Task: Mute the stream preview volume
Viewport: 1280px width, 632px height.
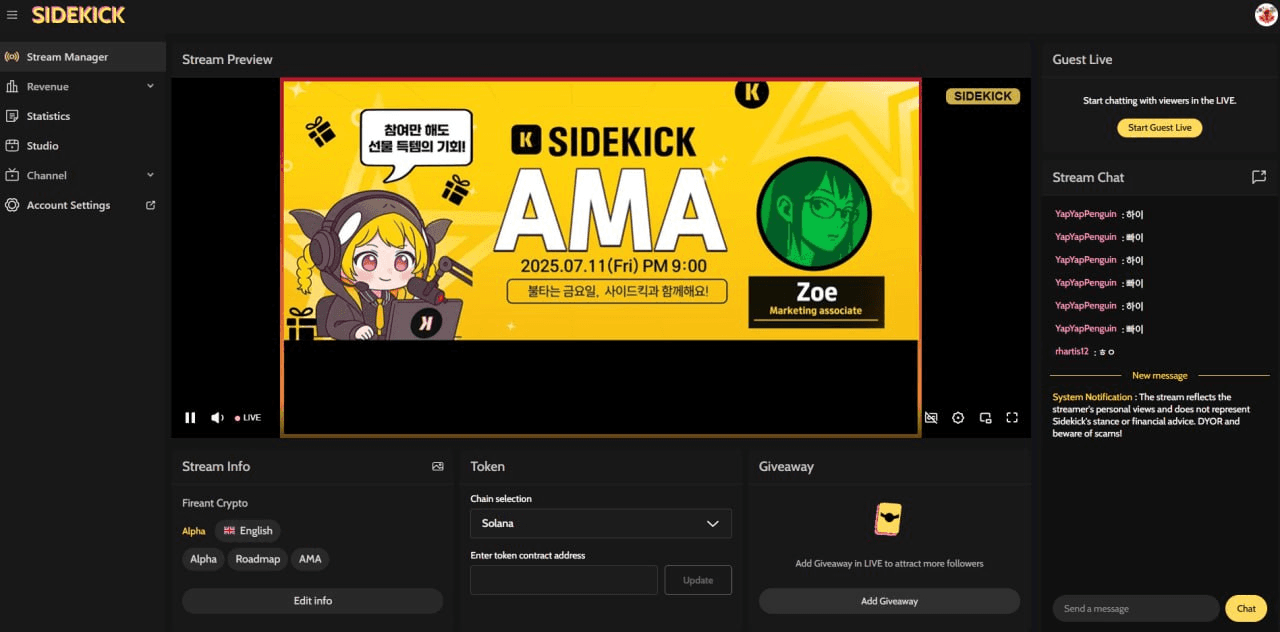Action: pos(217,418)
